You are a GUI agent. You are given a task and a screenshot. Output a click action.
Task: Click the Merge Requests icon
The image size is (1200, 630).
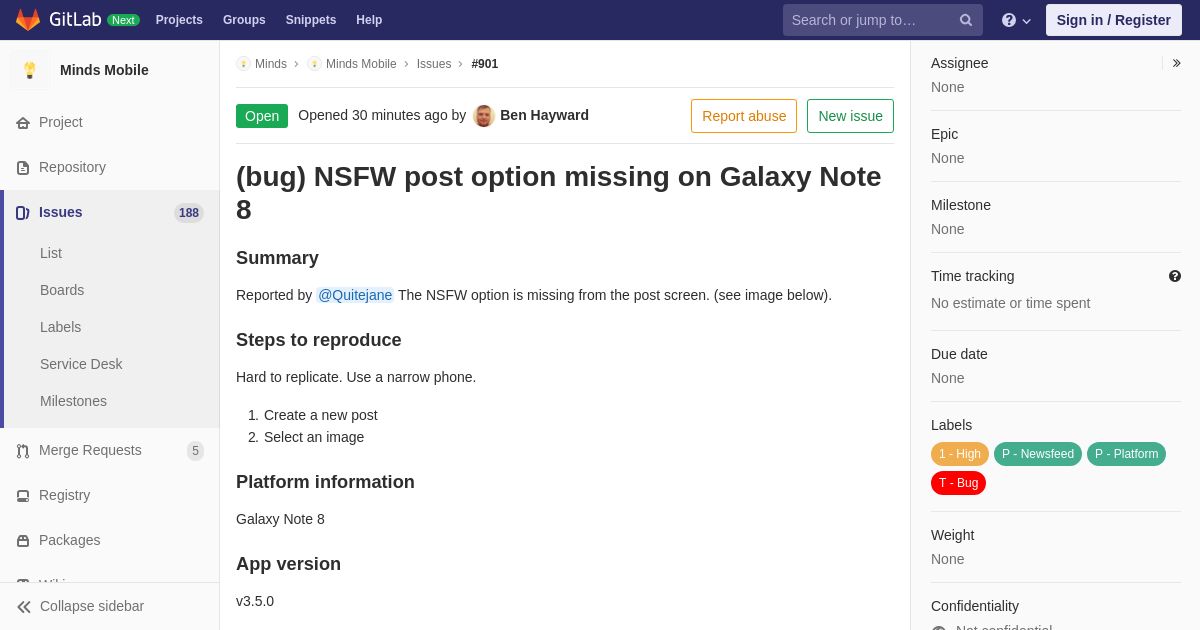(x=23, y=451)
